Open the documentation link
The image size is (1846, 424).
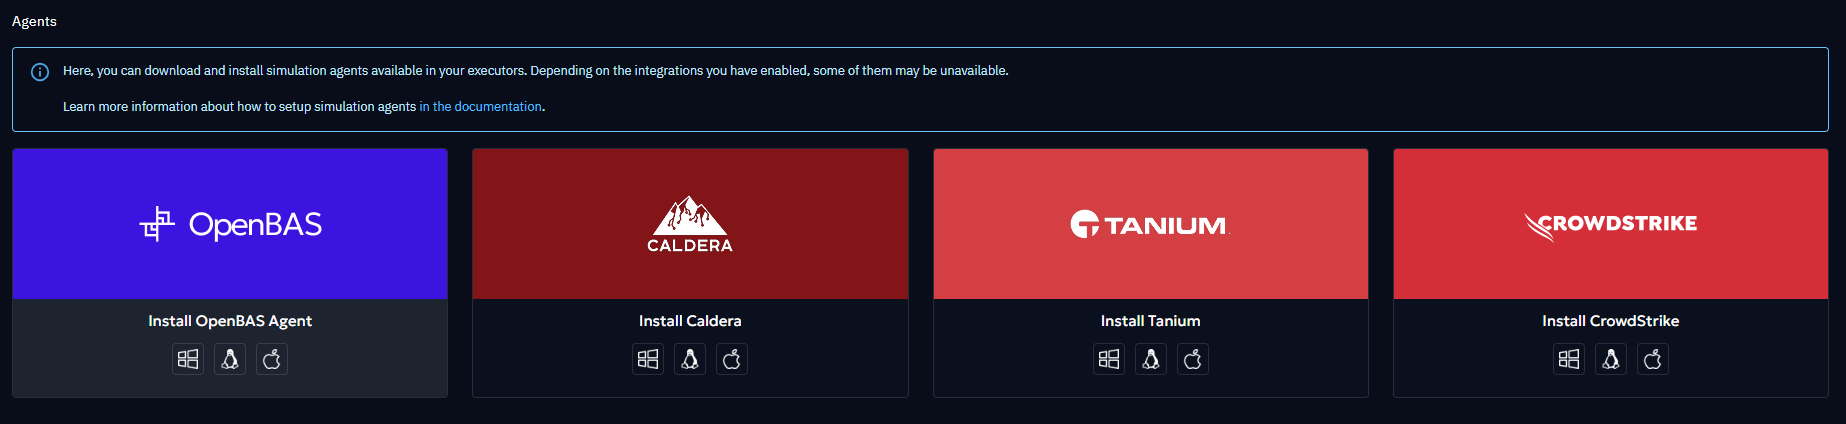pyautogui.click(x=480, y=107)
